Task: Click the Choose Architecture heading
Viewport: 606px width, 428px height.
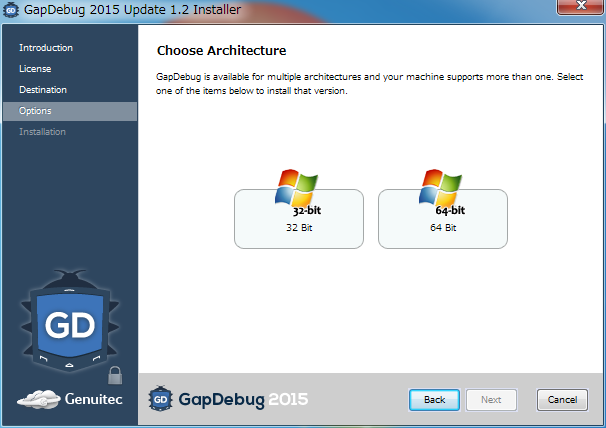Action: (221, 50)
